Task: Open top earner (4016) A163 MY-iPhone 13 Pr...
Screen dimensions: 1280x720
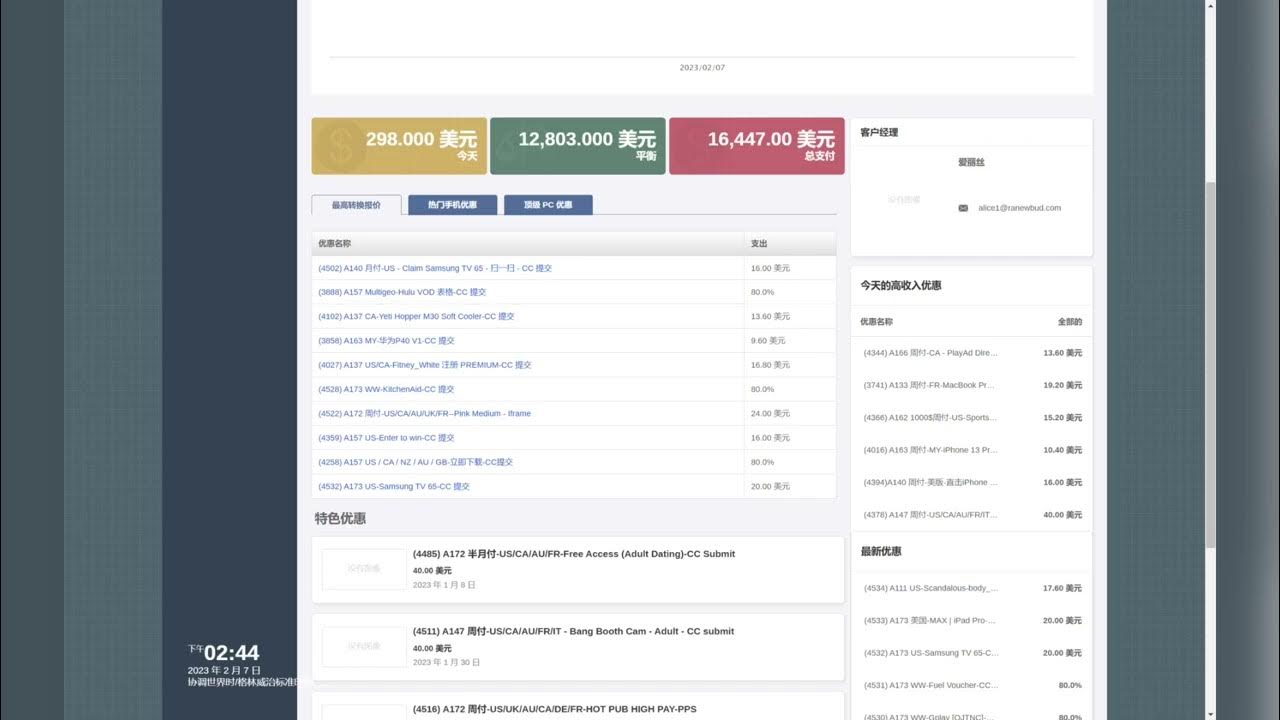Action: [931, 450]
